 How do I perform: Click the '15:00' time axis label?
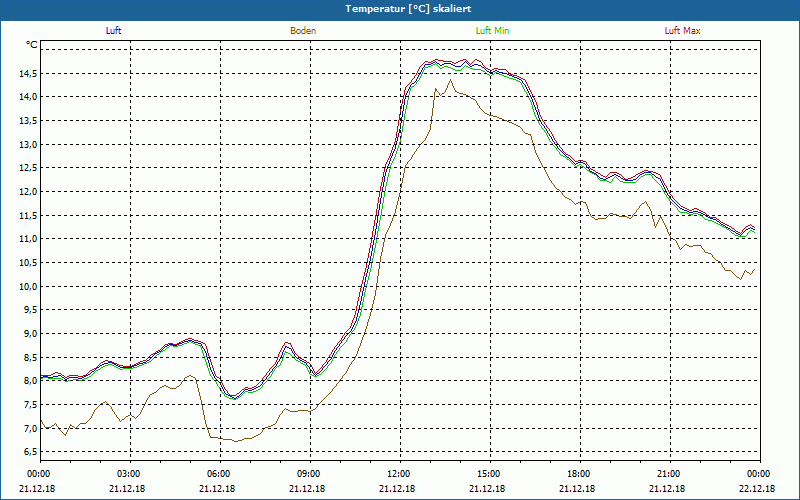pos(490,474)
